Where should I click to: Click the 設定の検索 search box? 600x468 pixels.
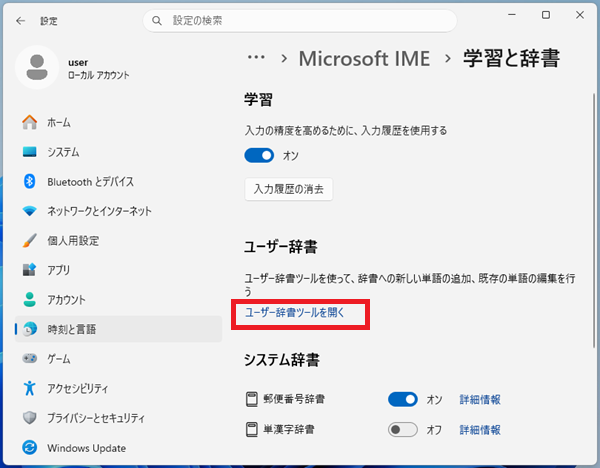coord(300,20)
